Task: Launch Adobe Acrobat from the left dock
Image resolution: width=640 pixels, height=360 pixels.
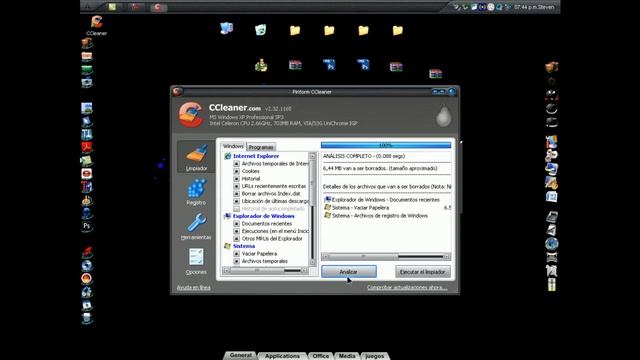Action: point(87,147)
